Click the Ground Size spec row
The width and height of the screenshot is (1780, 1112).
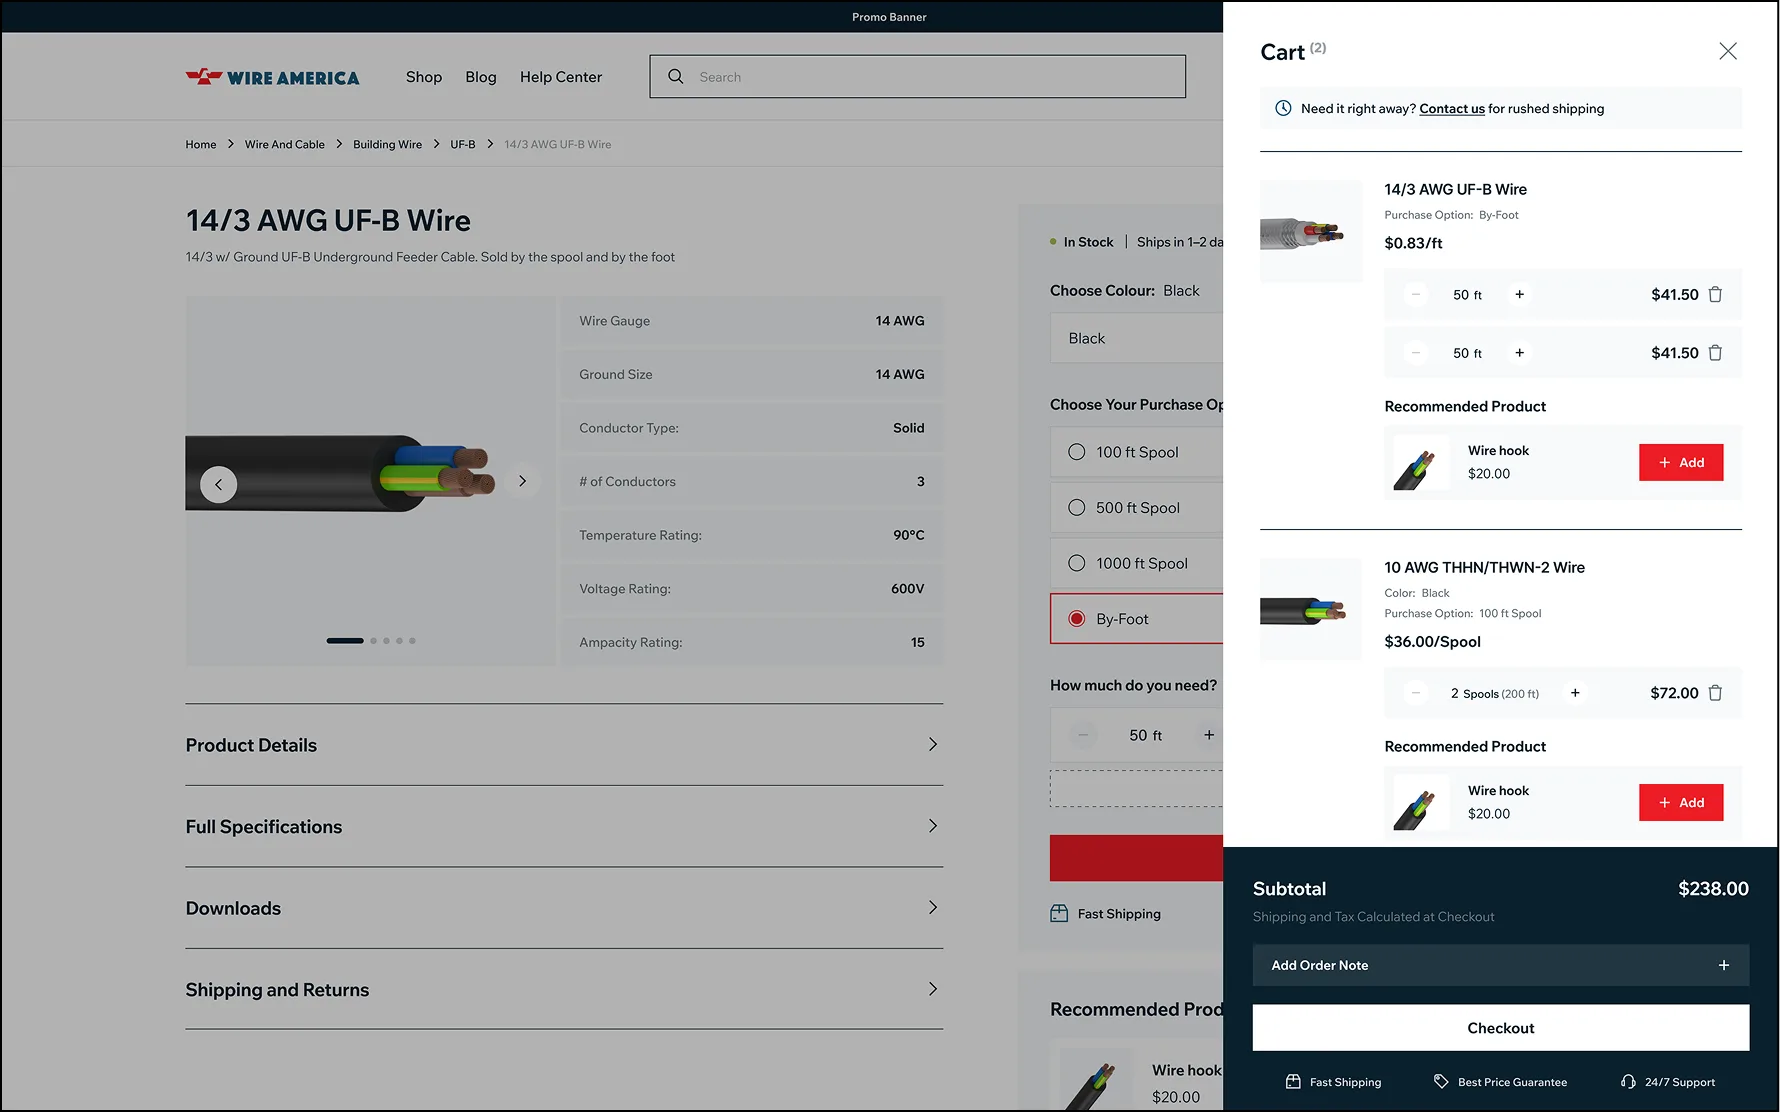(x=752, y=374)
